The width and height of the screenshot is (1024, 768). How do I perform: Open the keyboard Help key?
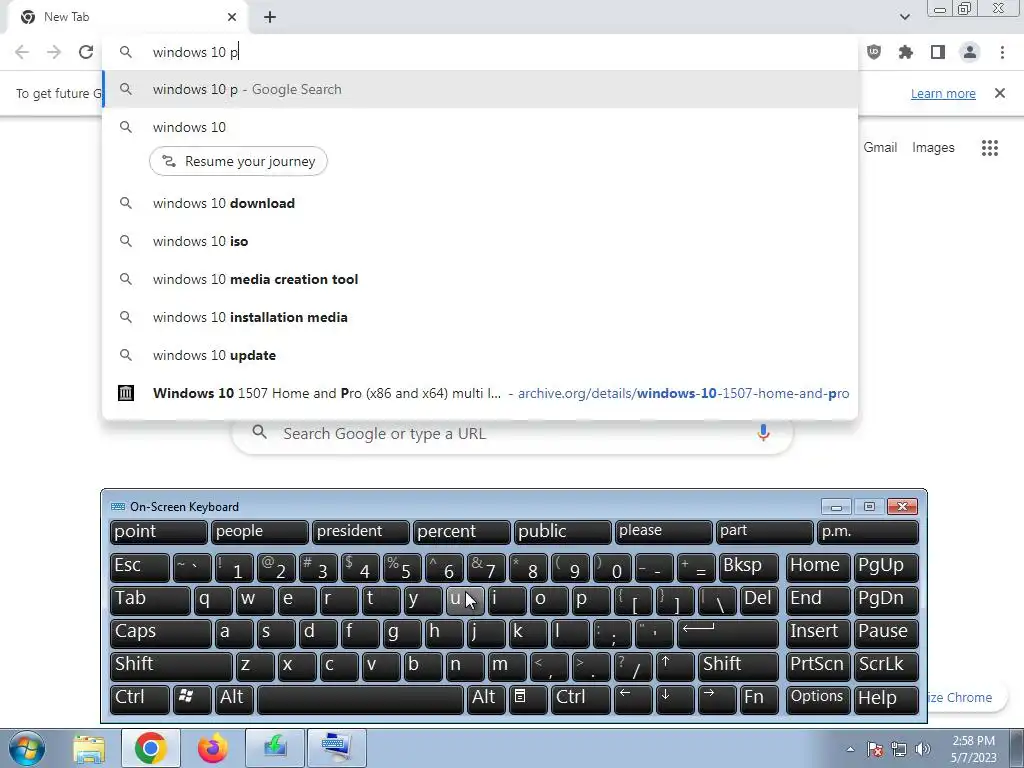886,698
